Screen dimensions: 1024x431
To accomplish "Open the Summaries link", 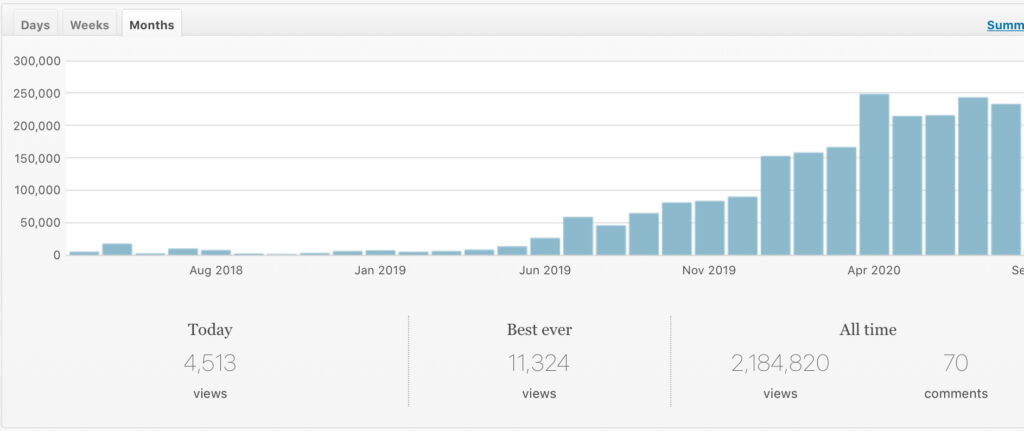I will click(1005, 25).
